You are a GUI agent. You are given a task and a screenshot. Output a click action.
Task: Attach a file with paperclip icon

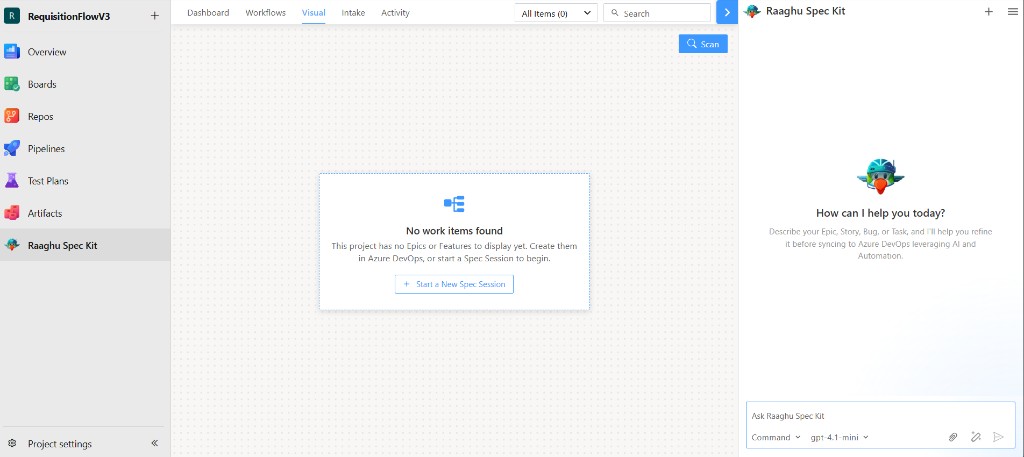pyautogui.click(x=953, y=437)
